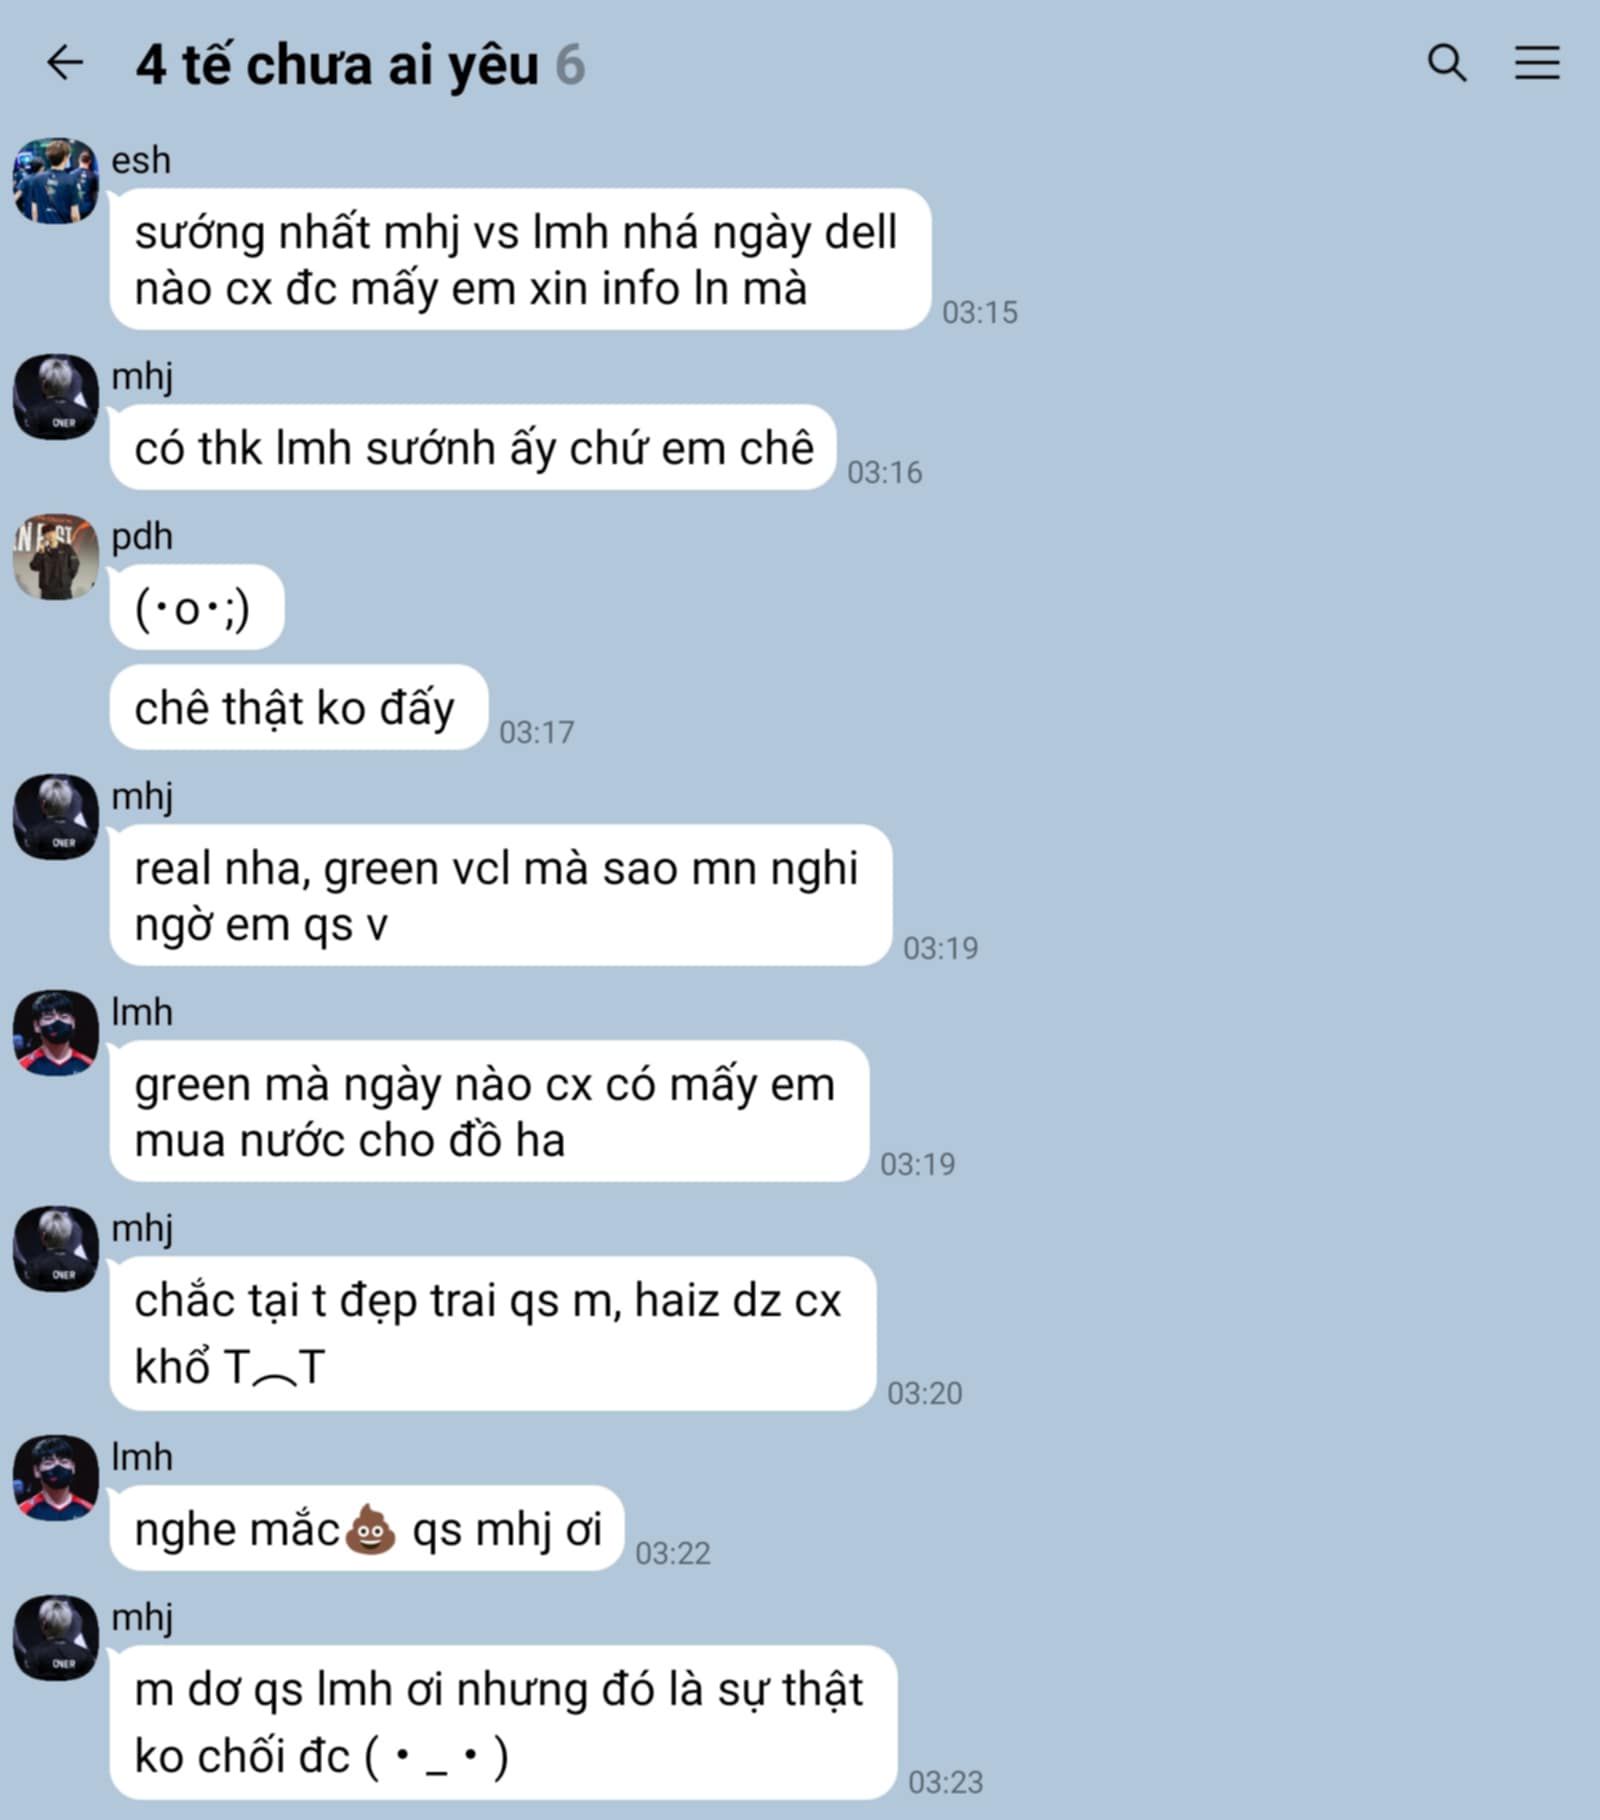This screenshot has height=1820, width=1600.
Task: Tap the member count 6
Action: [x=570, y=65]
